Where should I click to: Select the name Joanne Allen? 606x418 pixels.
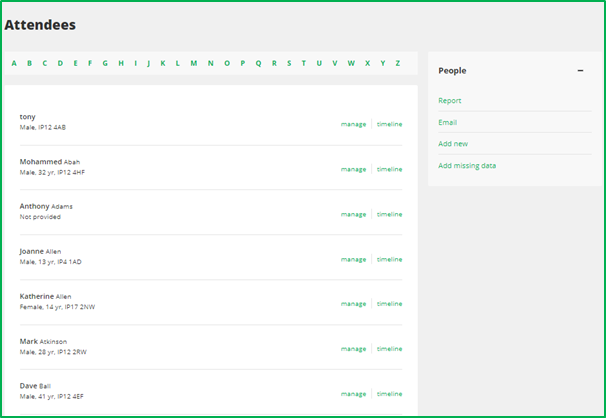tap(40, 251)
